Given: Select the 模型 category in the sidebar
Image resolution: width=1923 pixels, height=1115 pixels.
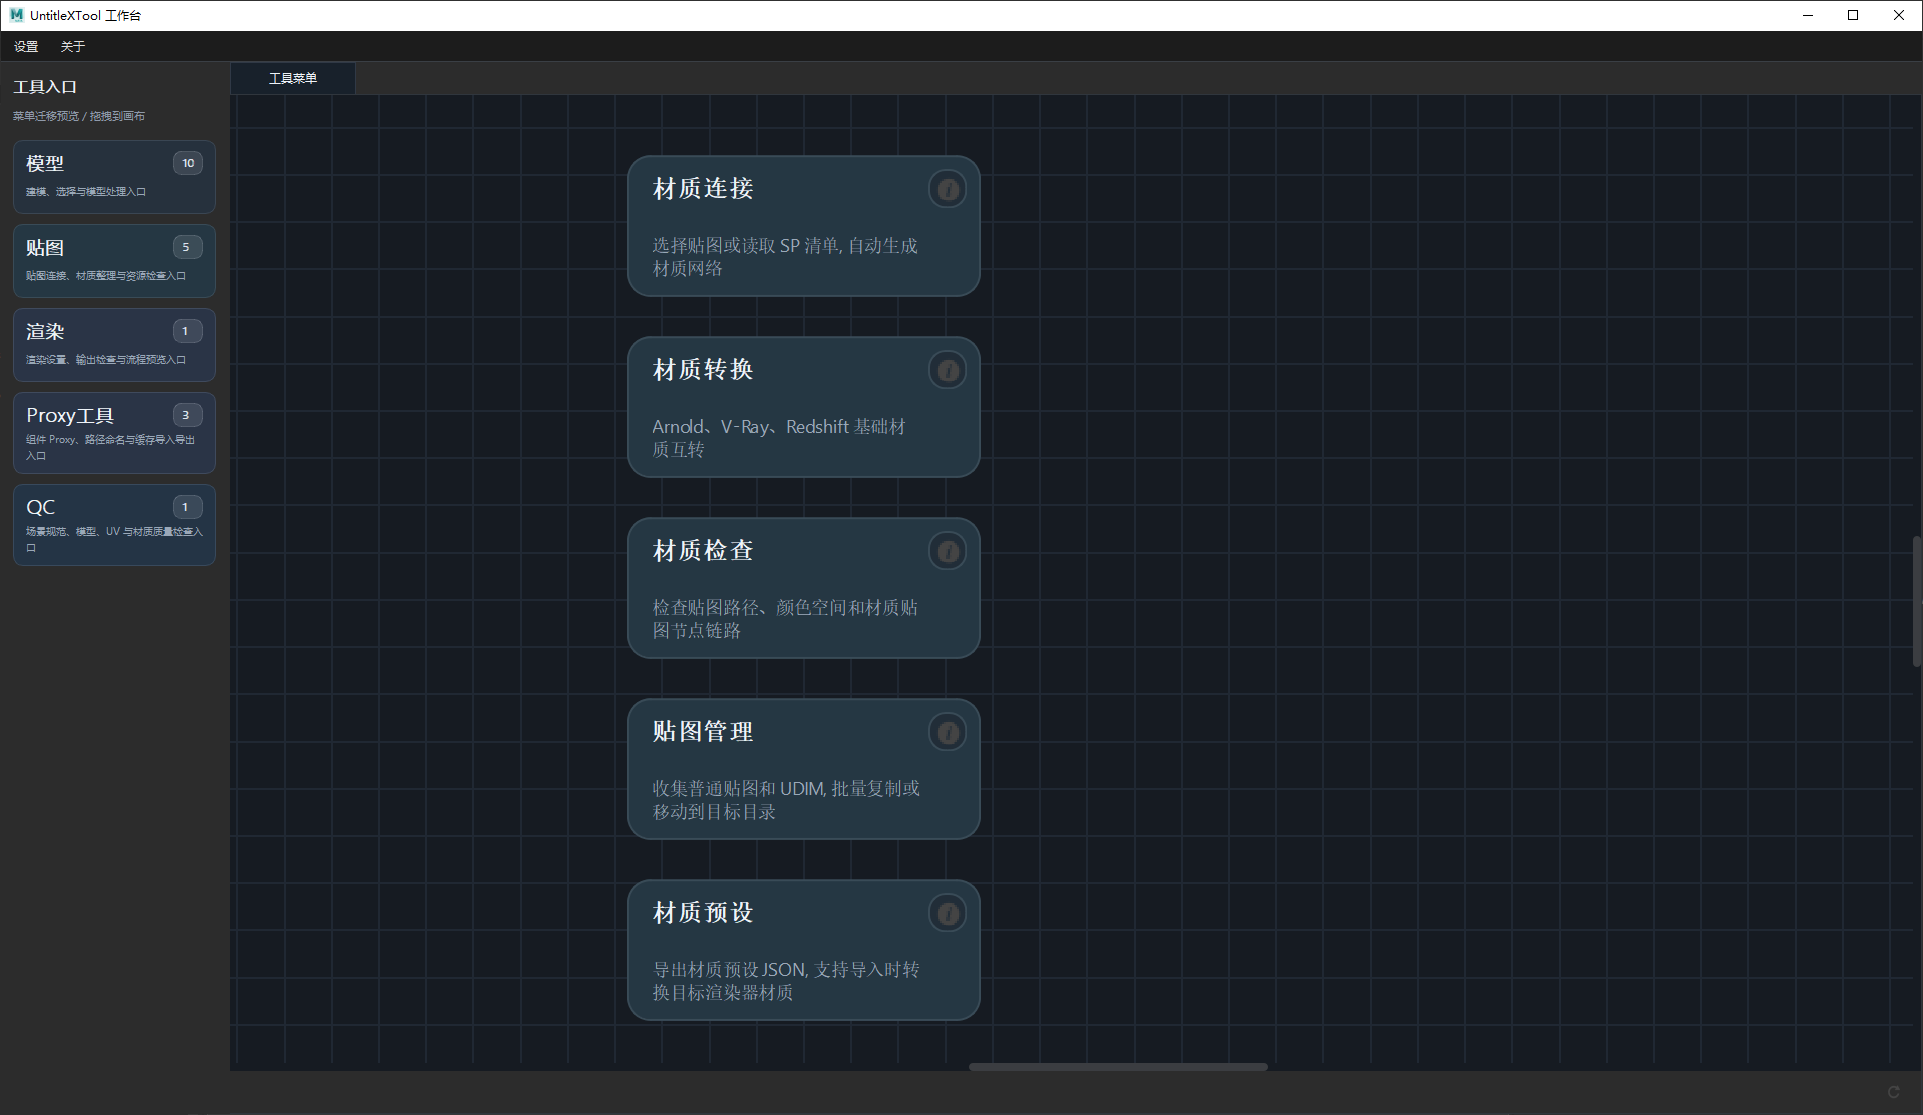Looking at the screenshot, I should point(114,176).
